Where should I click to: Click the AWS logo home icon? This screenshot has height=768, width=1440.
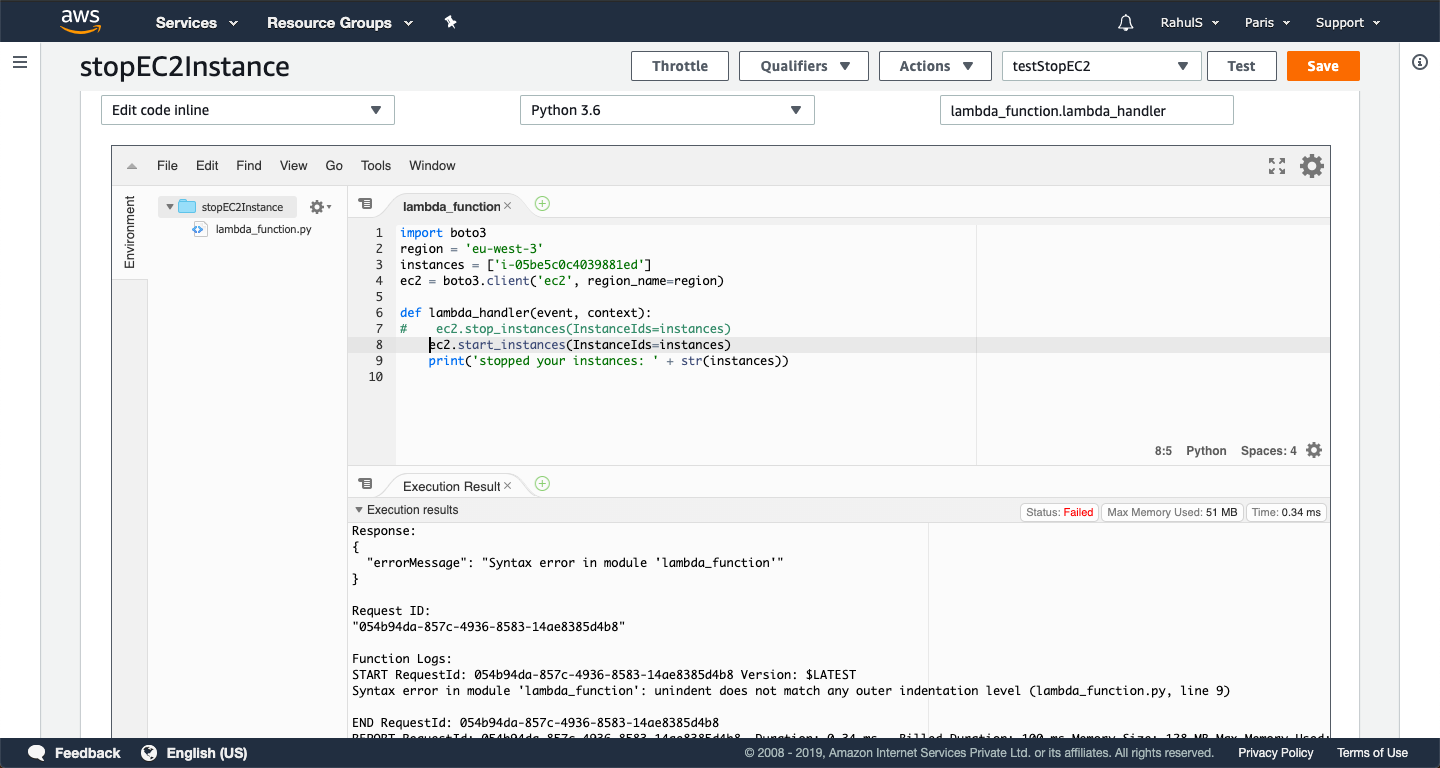pos(81,21)
